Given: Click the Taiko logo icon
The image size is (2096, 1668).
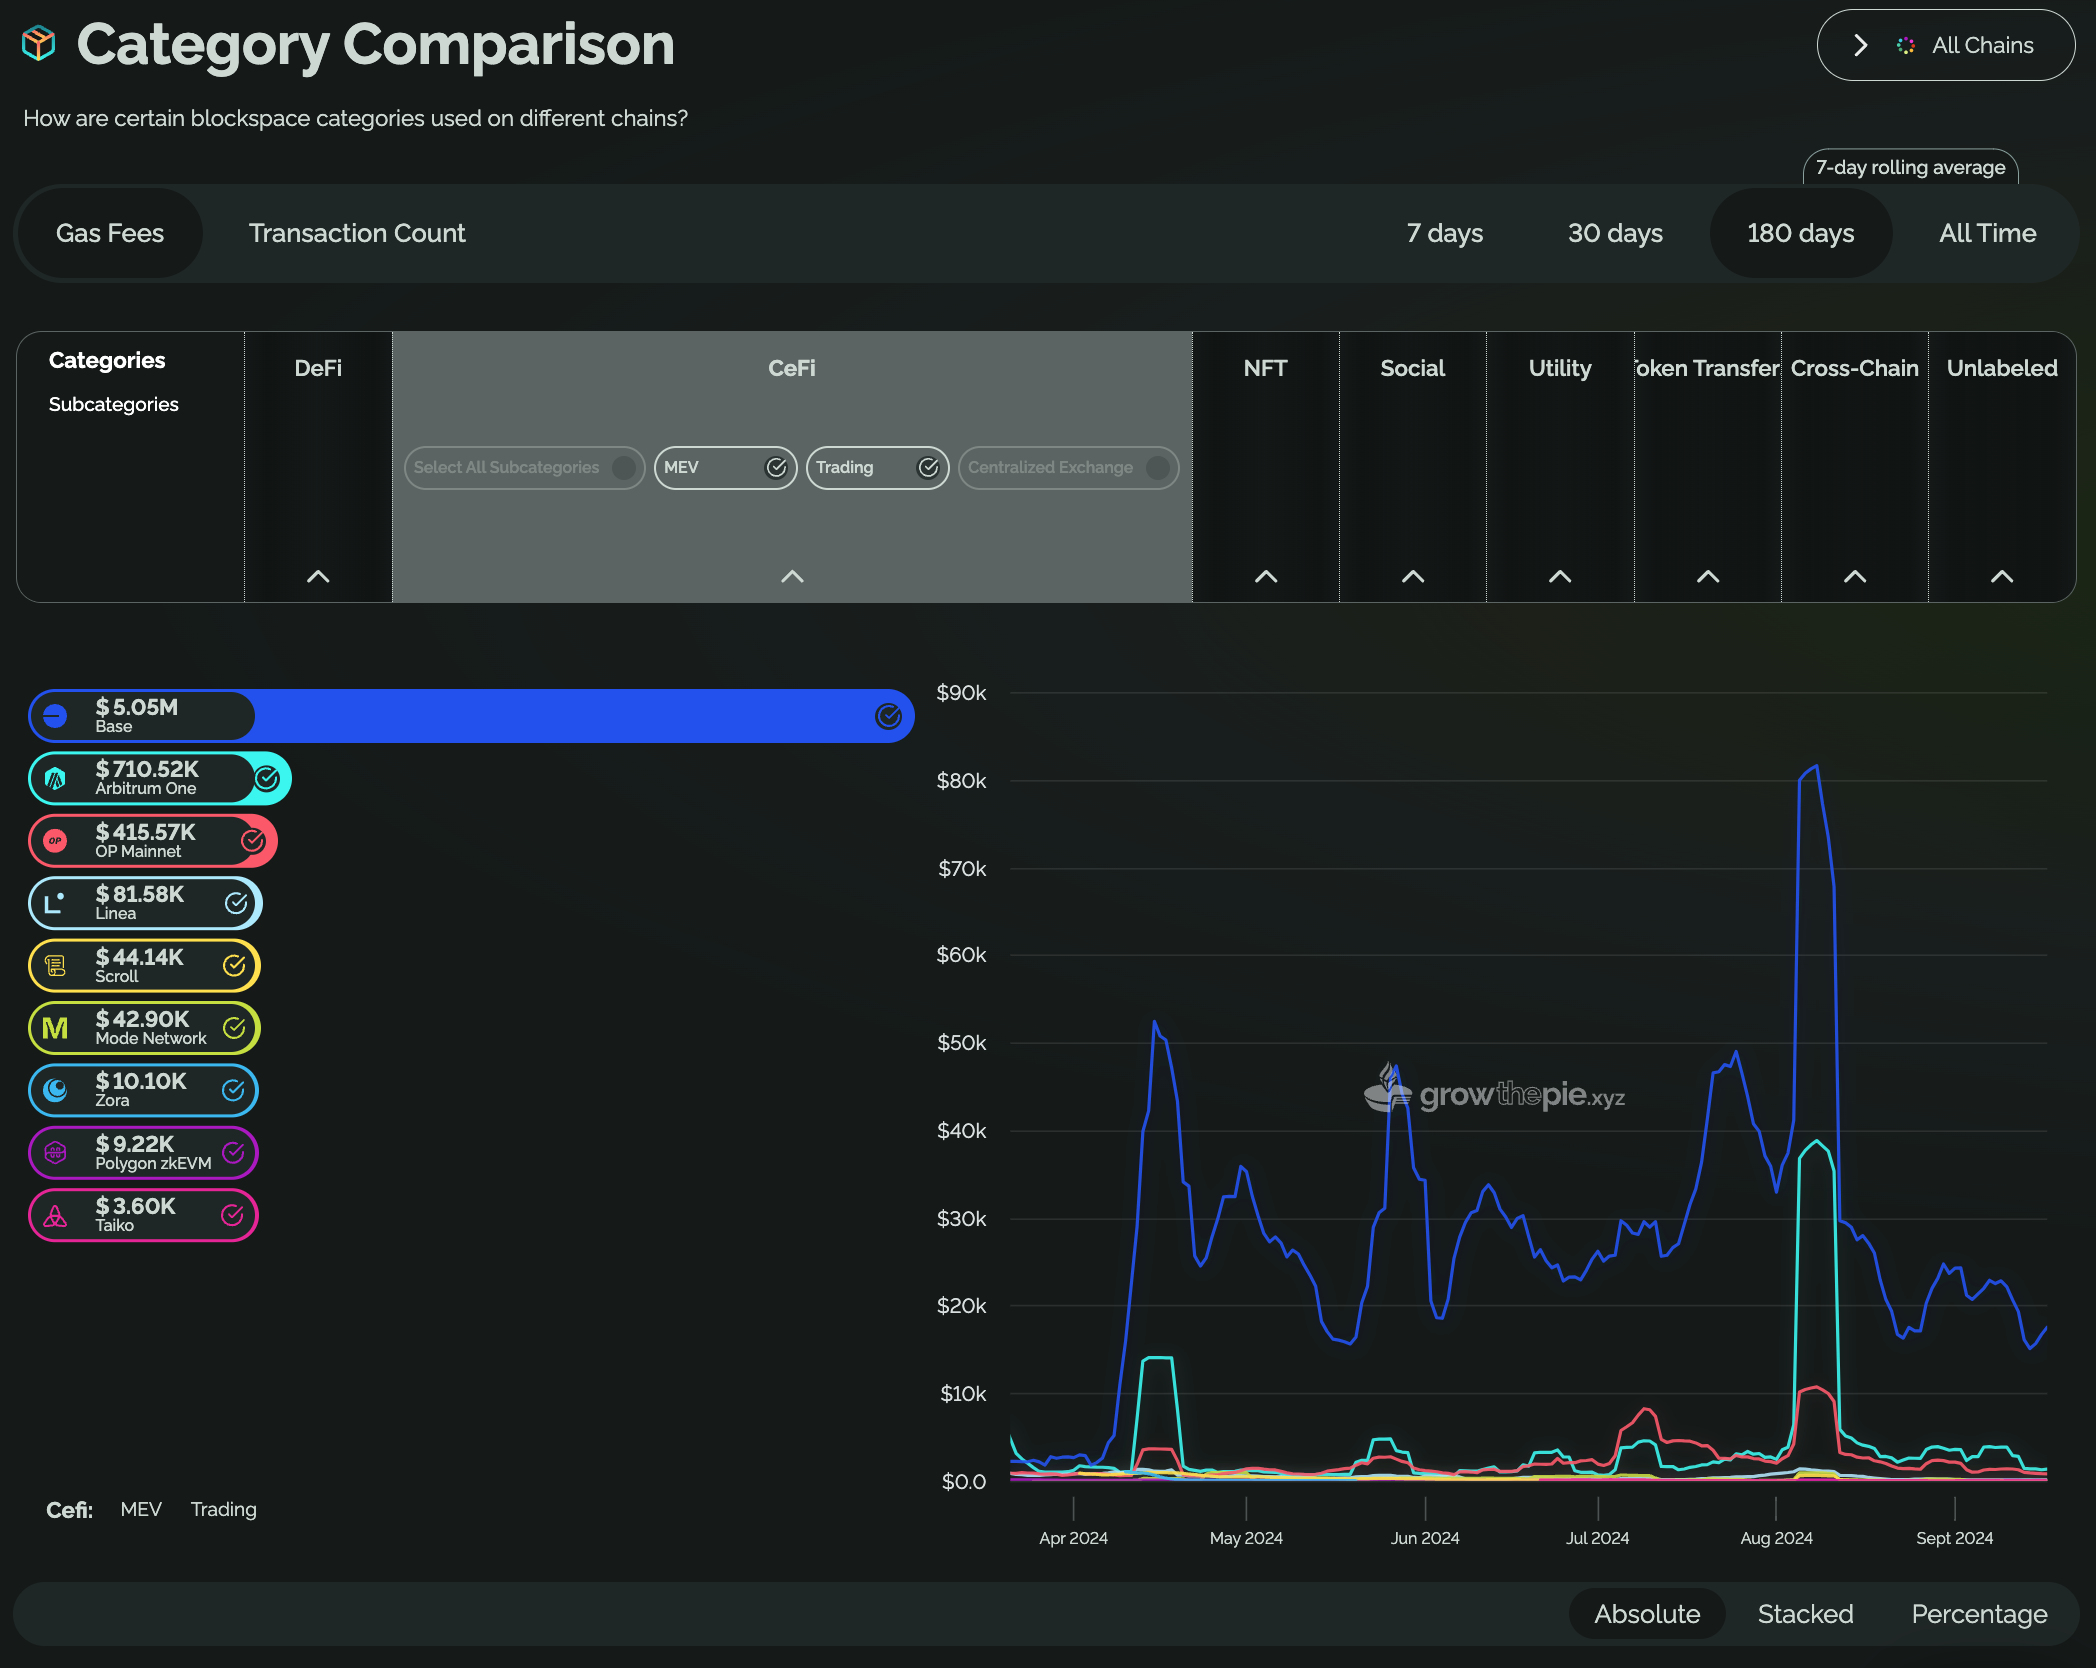Looking at the screenshot, I should point(55,1215).
